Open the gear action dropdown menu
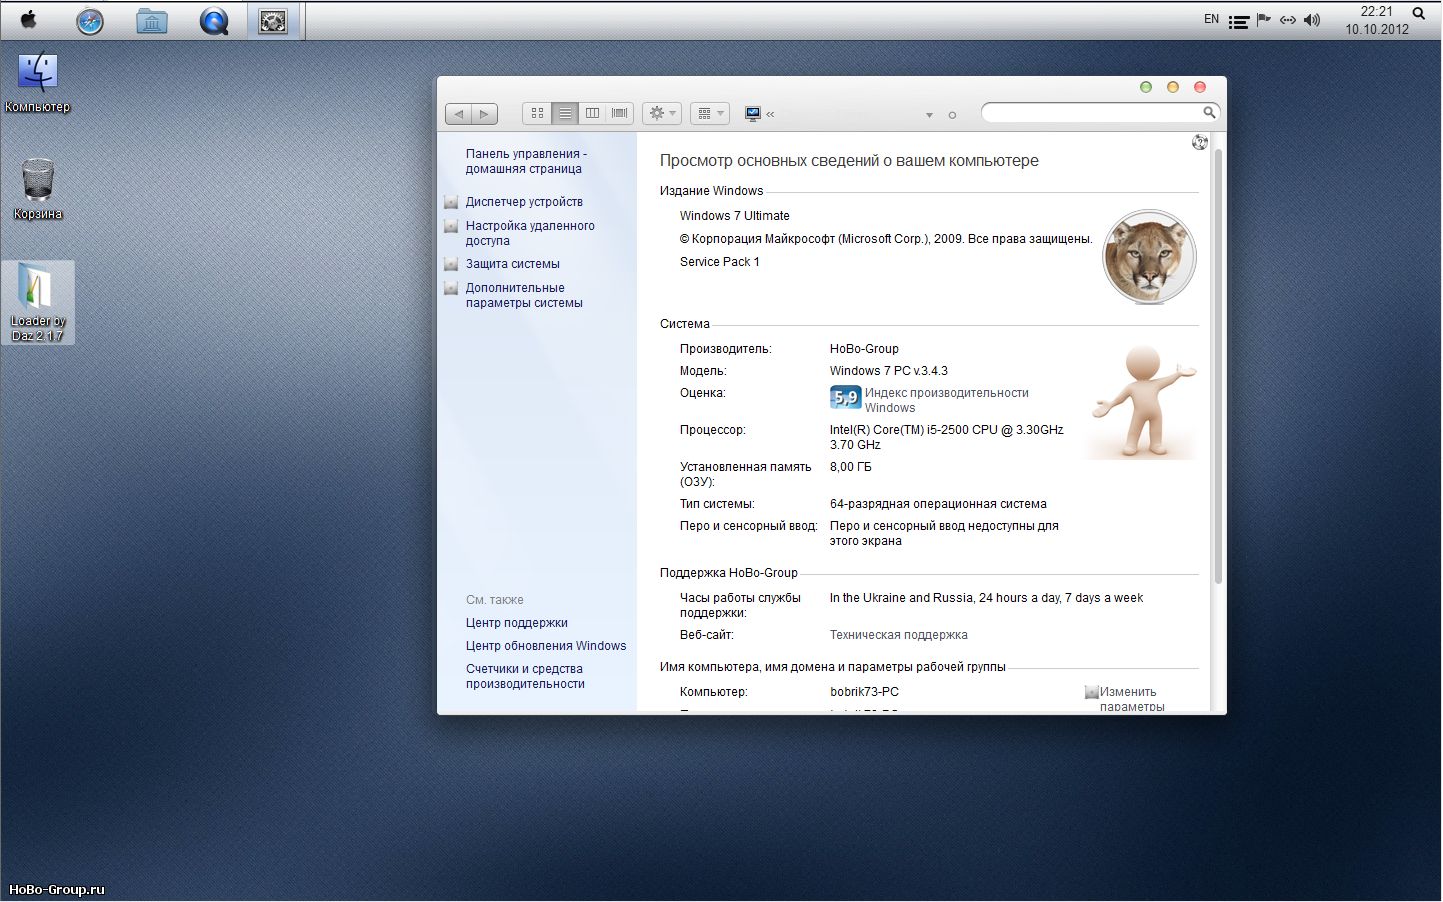This screenshot has height=902, width=1443. [662, 113]
